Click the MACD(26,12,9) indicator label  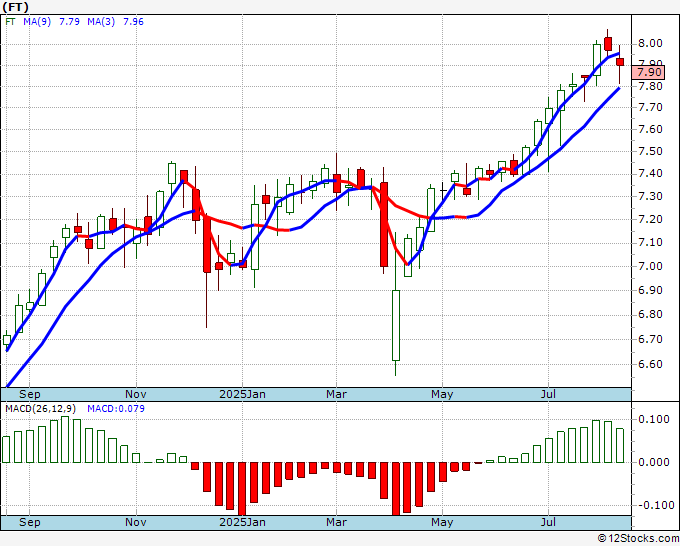pyautogui.click(x=40, y=409)
